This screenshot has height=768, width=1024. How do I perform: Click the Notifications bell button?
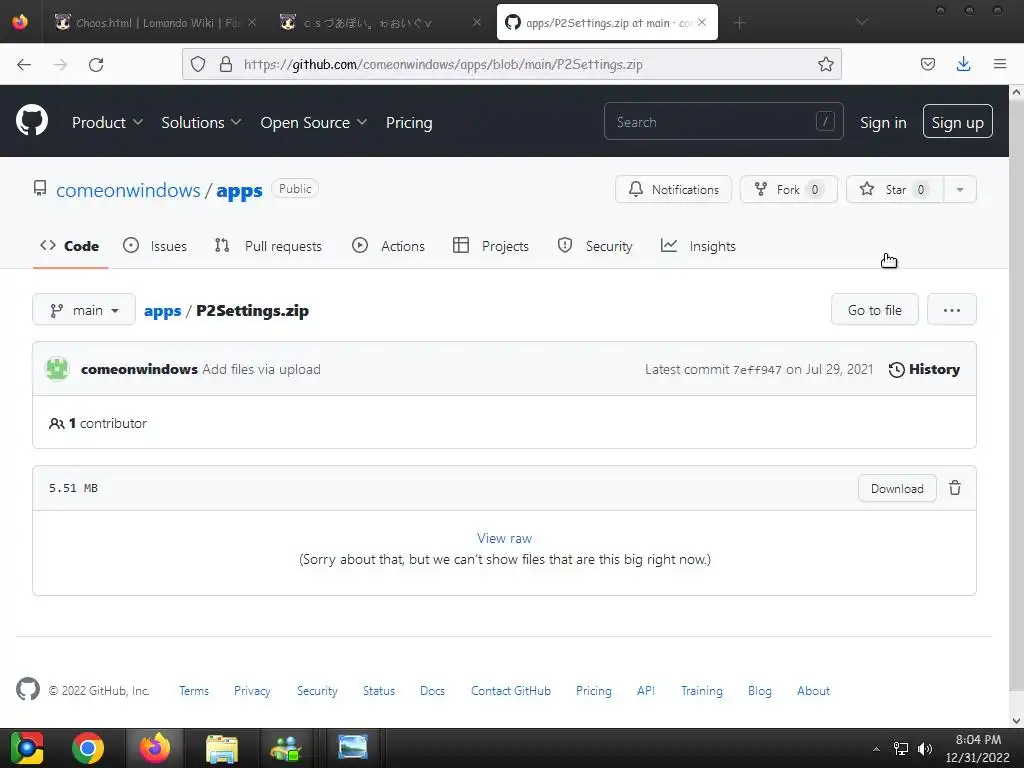[673, 189]
